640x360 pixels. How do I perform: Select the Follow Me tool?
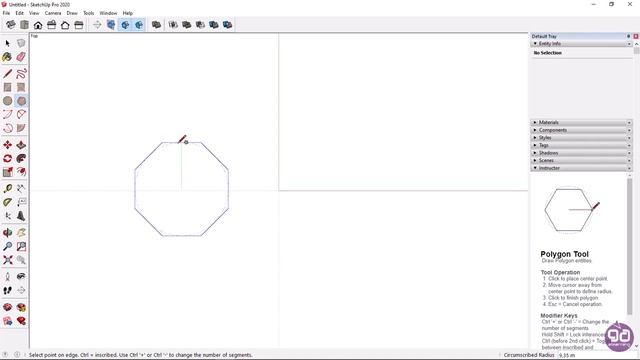(21, 158)
